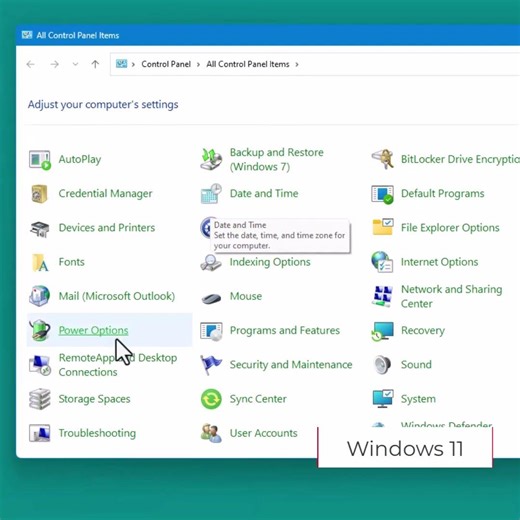
Task: Select the Control Panel breadcrumb
Action: 166,64
